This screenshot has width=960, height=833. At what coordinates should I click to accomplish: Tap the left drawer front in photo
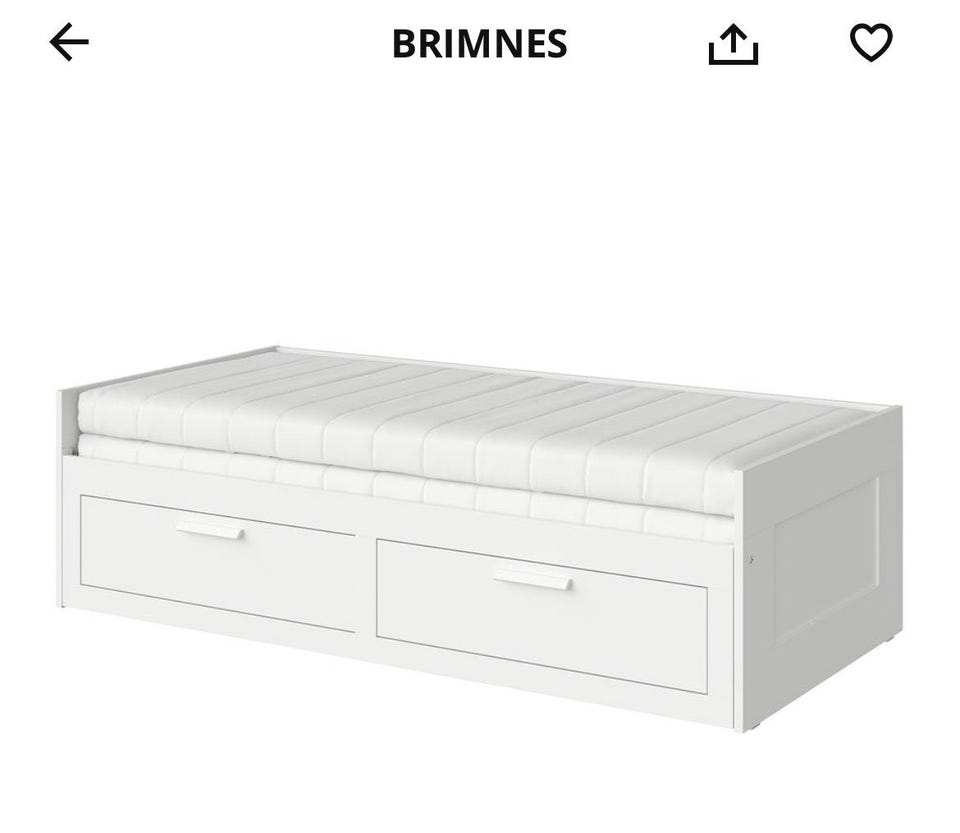coord(217,563)
